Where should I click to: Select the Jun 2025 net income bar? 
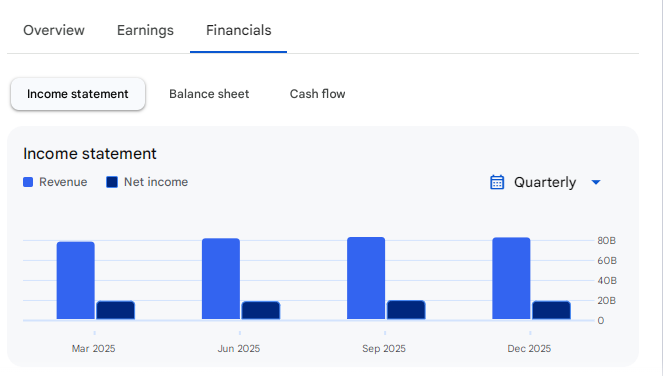click(x=260, y=310)
